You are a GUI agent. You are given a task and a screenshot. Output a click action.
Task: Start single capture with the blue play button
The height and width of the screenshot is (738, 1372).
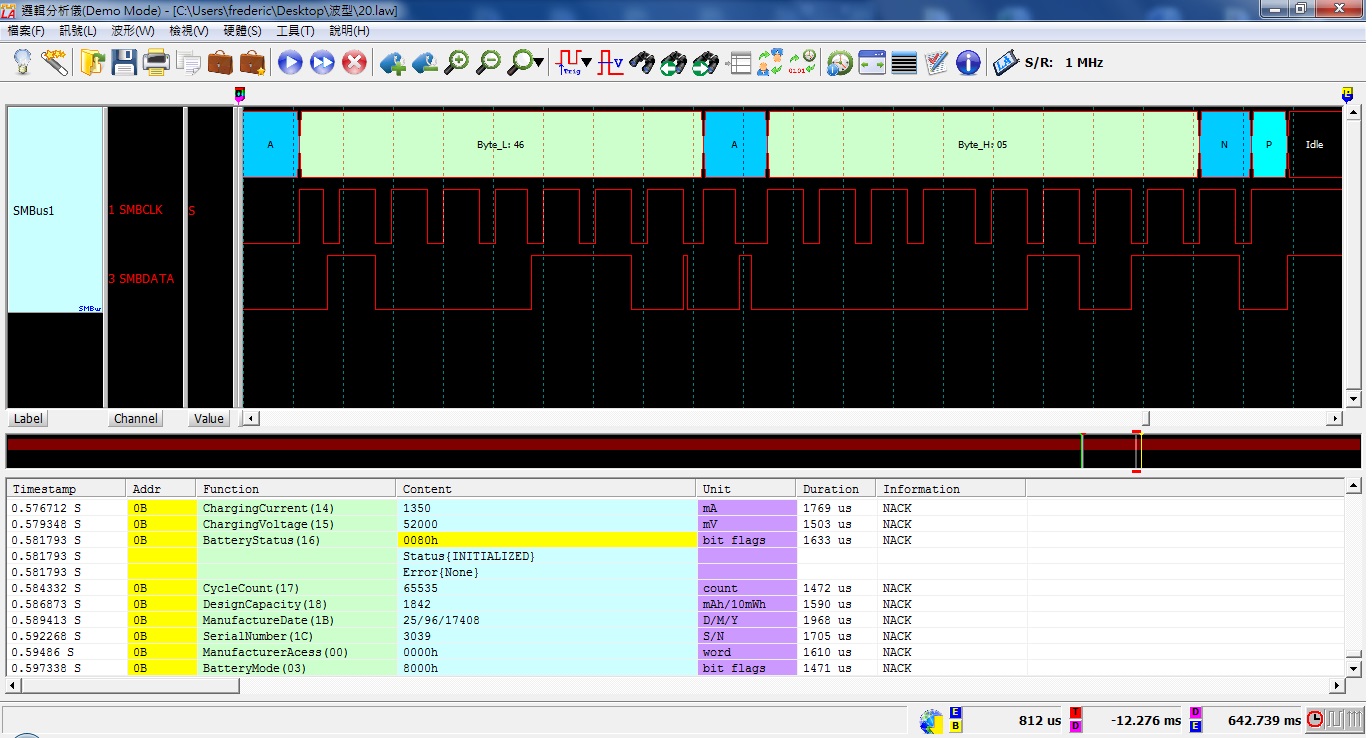(290, 63)
